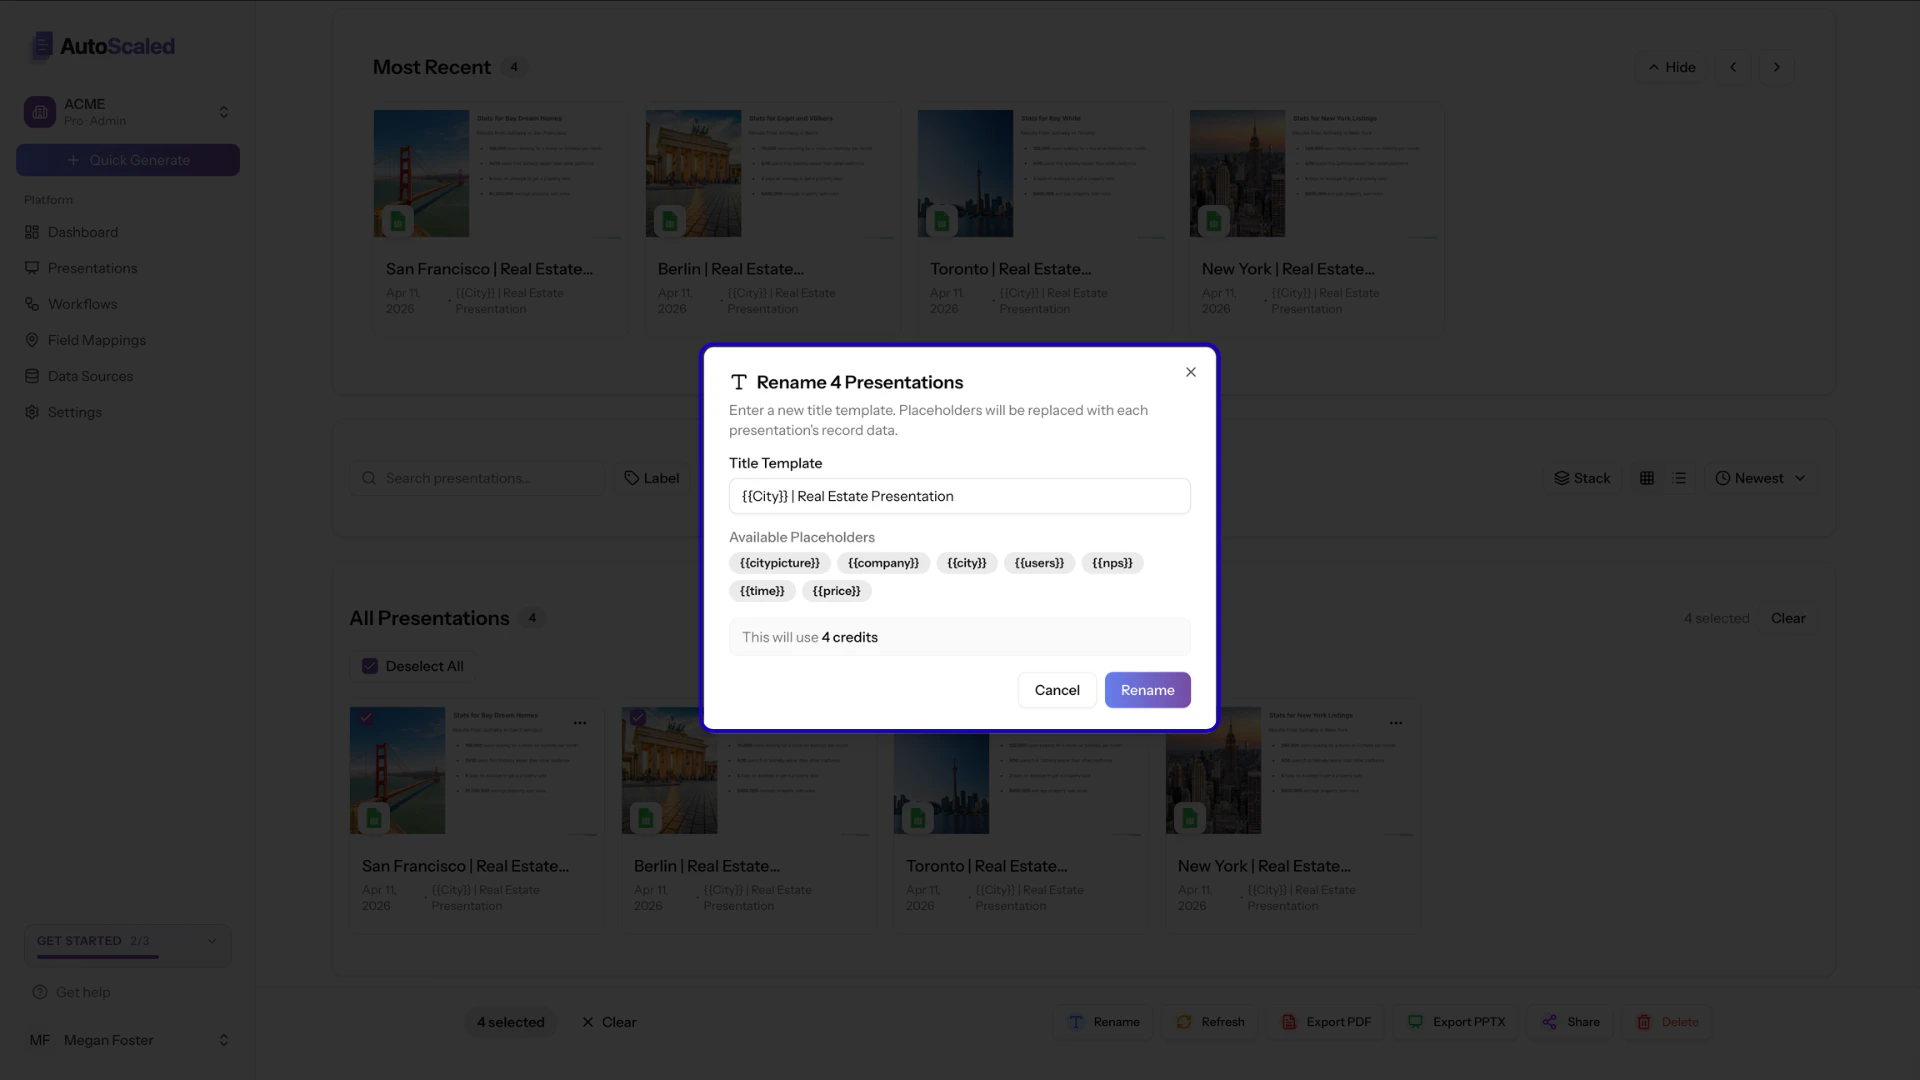Viewport: 1920px width, 1080px height.
Task: Deselect the San Francisco presentation checkmark
Action: pos(367,718)
